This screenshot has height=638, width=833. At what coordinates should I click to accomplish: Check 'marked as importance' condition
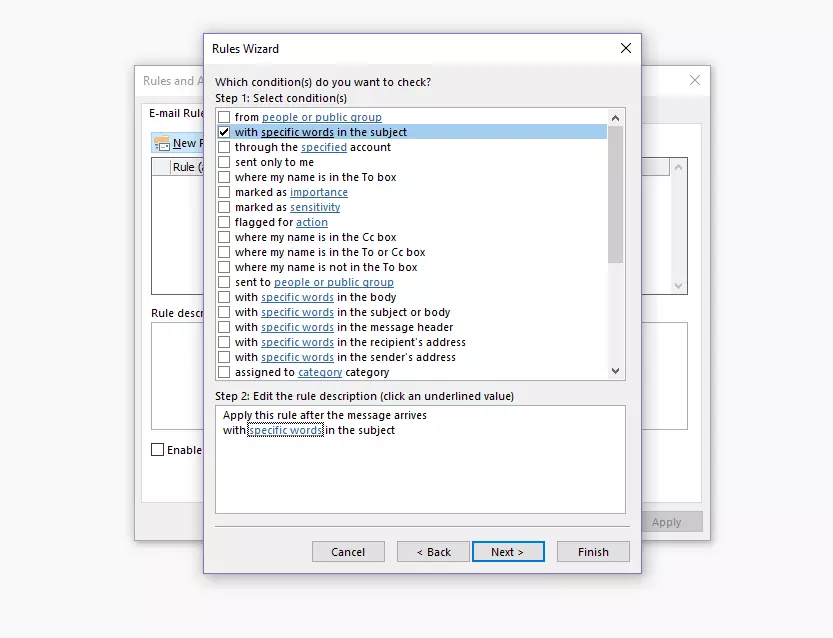pos(224,192)
